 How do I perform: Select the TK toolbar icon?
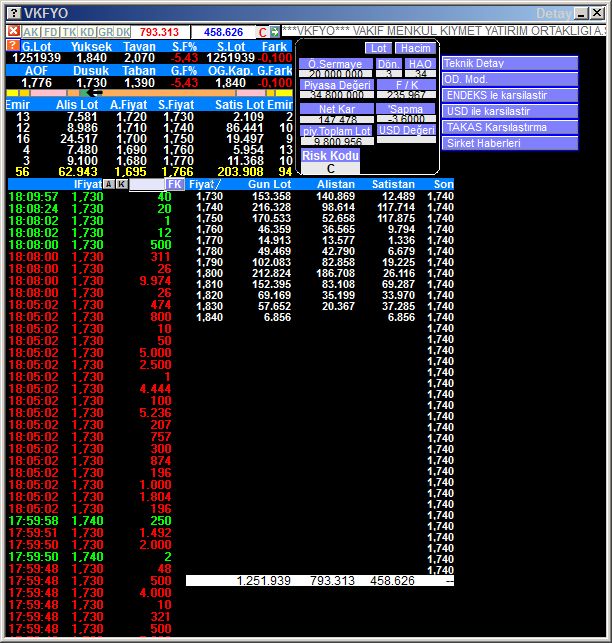coord(69,32)
